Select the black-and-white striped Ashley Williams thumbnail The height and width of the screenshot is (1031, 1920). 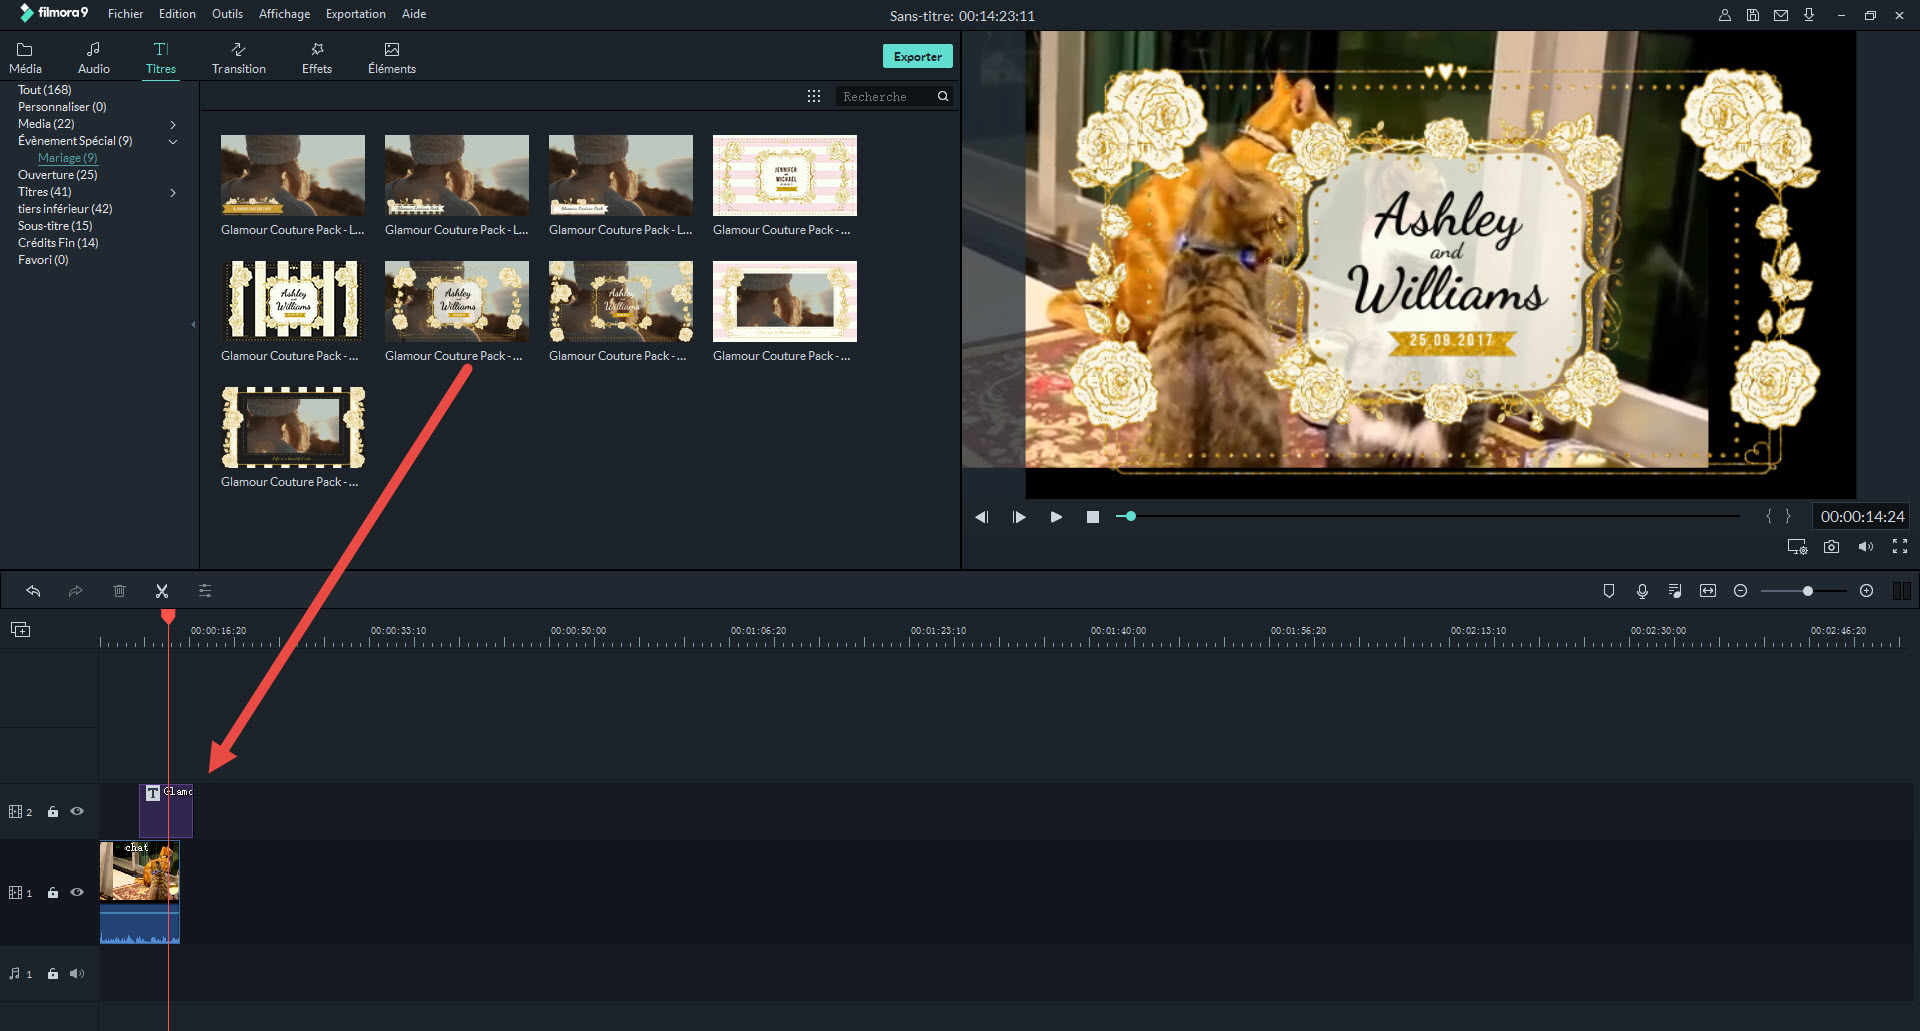(293, 301)
